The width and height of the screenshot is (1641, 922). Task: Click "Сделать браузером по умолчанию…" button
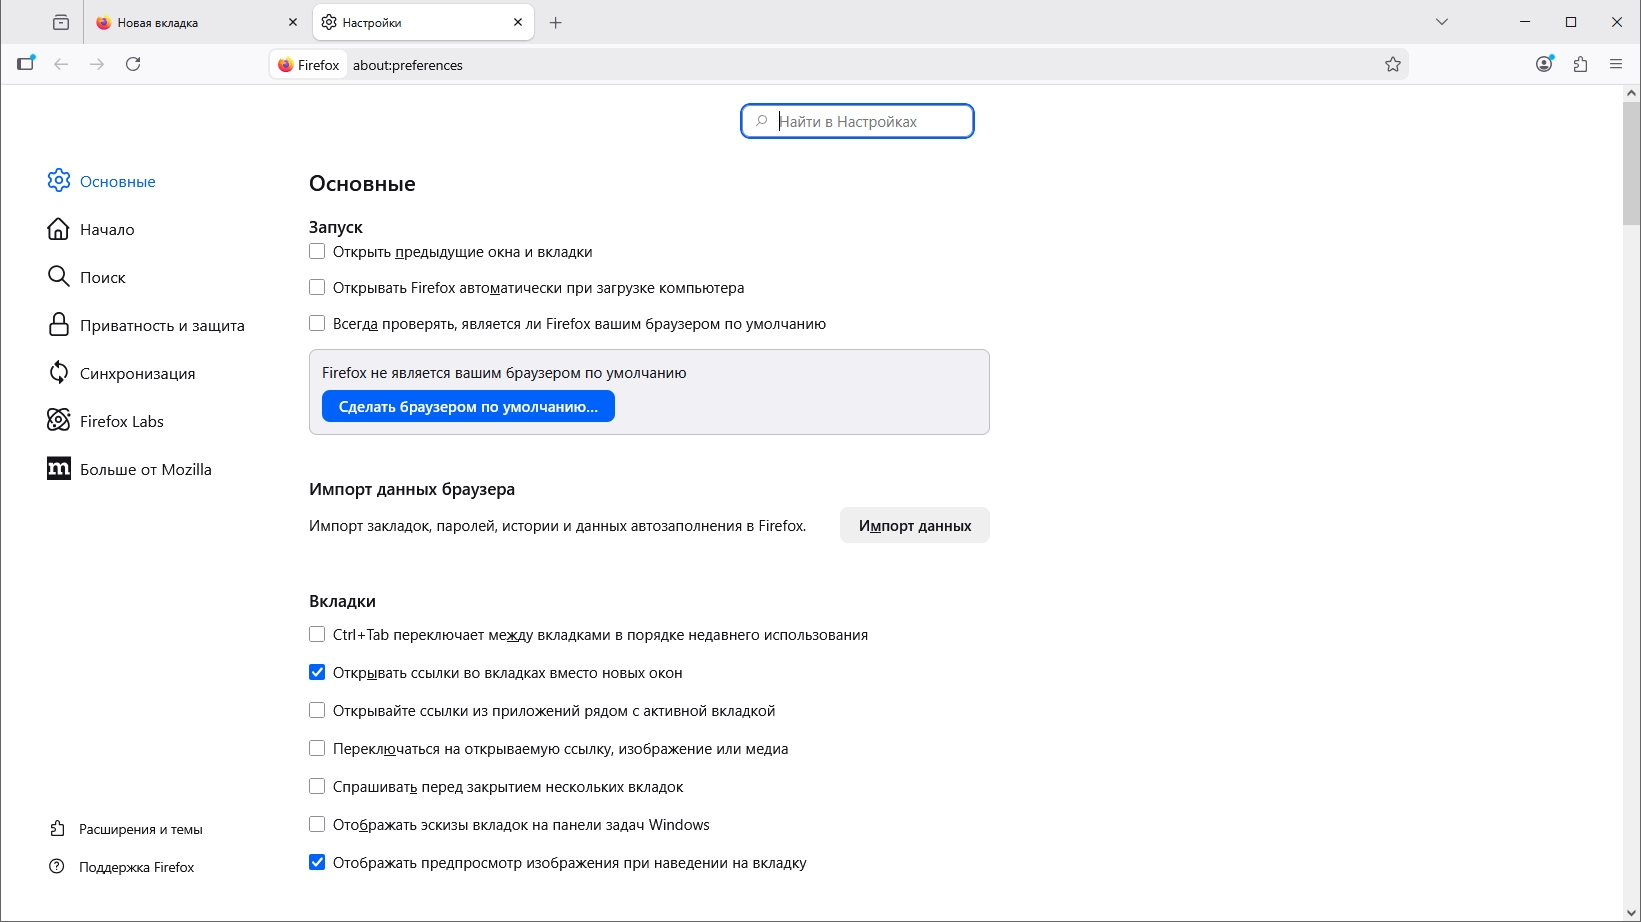click(468, 407)
